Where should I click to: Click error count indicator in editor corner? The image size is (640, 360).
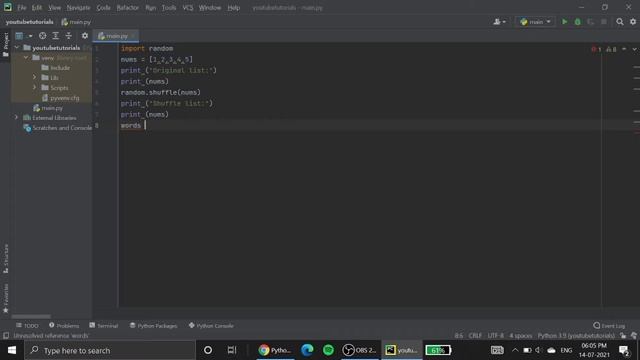tap(596, 49)
